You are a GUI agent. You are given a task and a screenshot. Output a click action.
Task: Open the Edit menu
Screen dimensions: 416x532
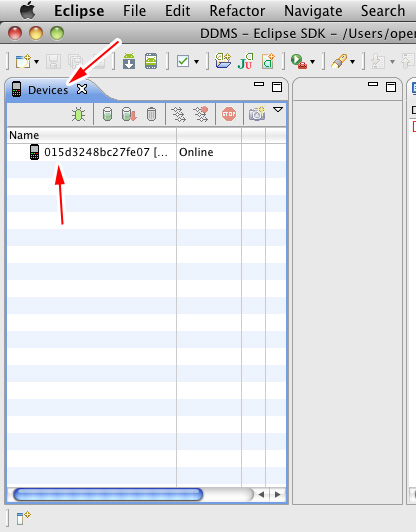tap(177, 11)
